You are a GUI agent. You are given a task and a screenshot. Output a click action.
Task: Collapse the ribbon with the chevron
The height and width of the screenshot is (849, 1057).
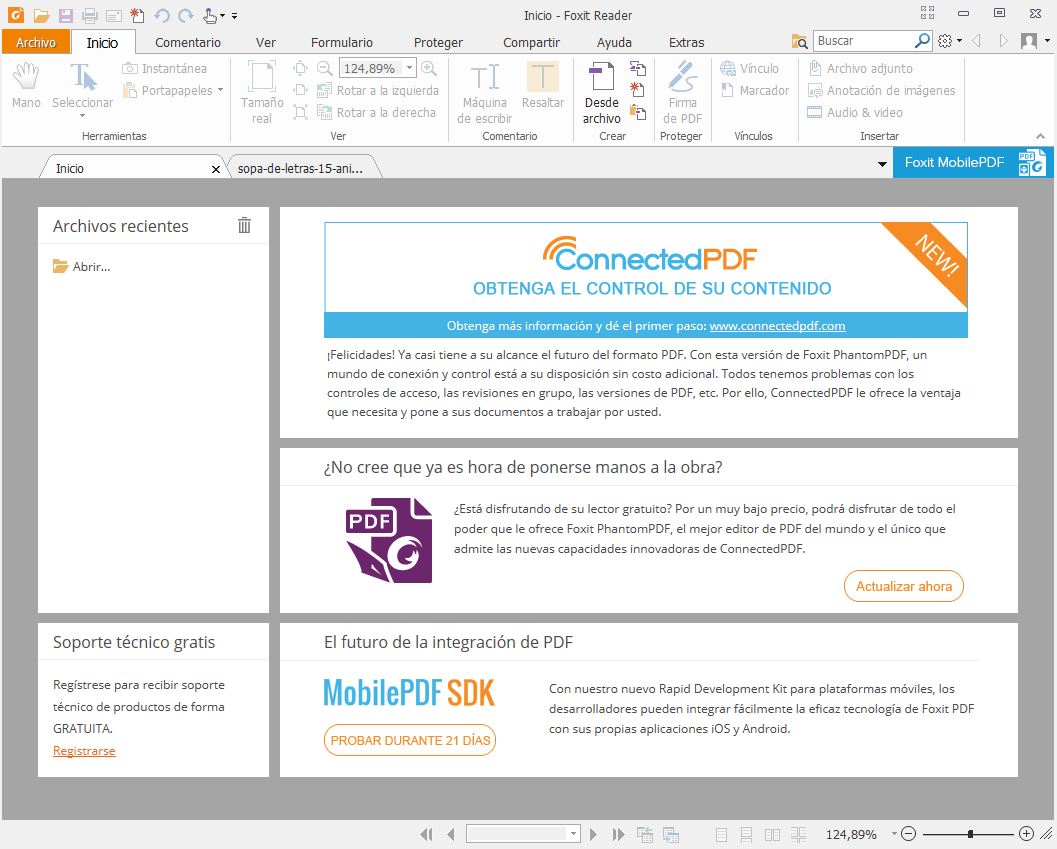tap(1040, 136)
